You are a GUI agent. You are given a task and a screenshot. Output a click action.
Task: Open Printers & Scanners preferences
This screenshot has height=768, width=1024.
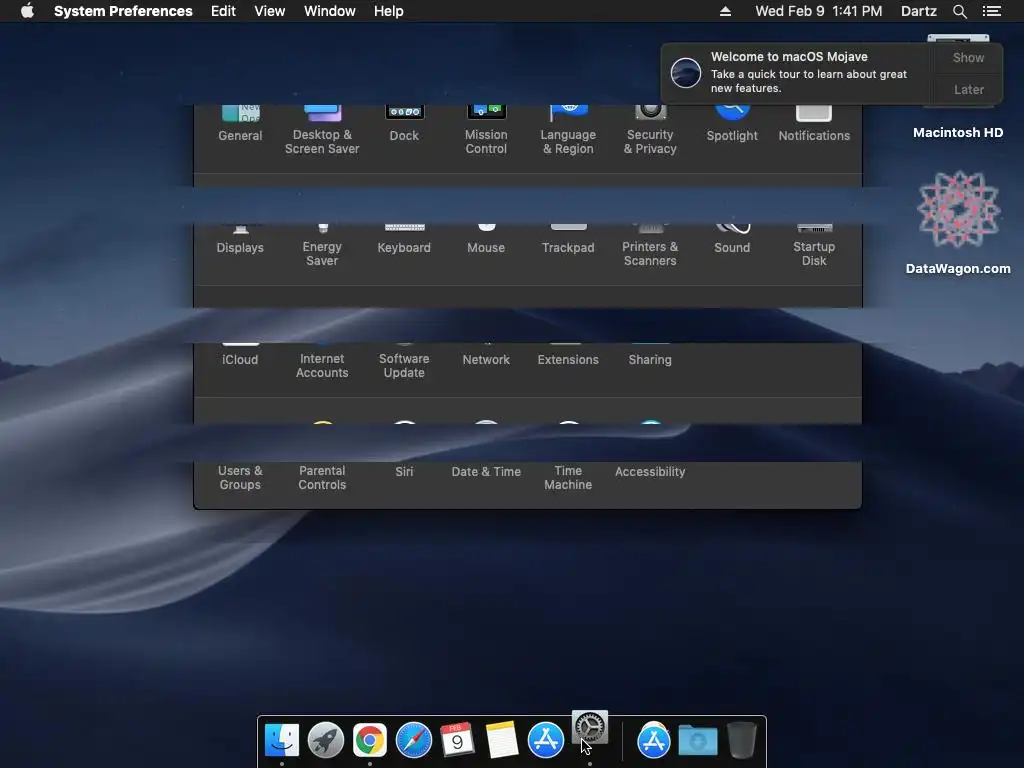650,246
